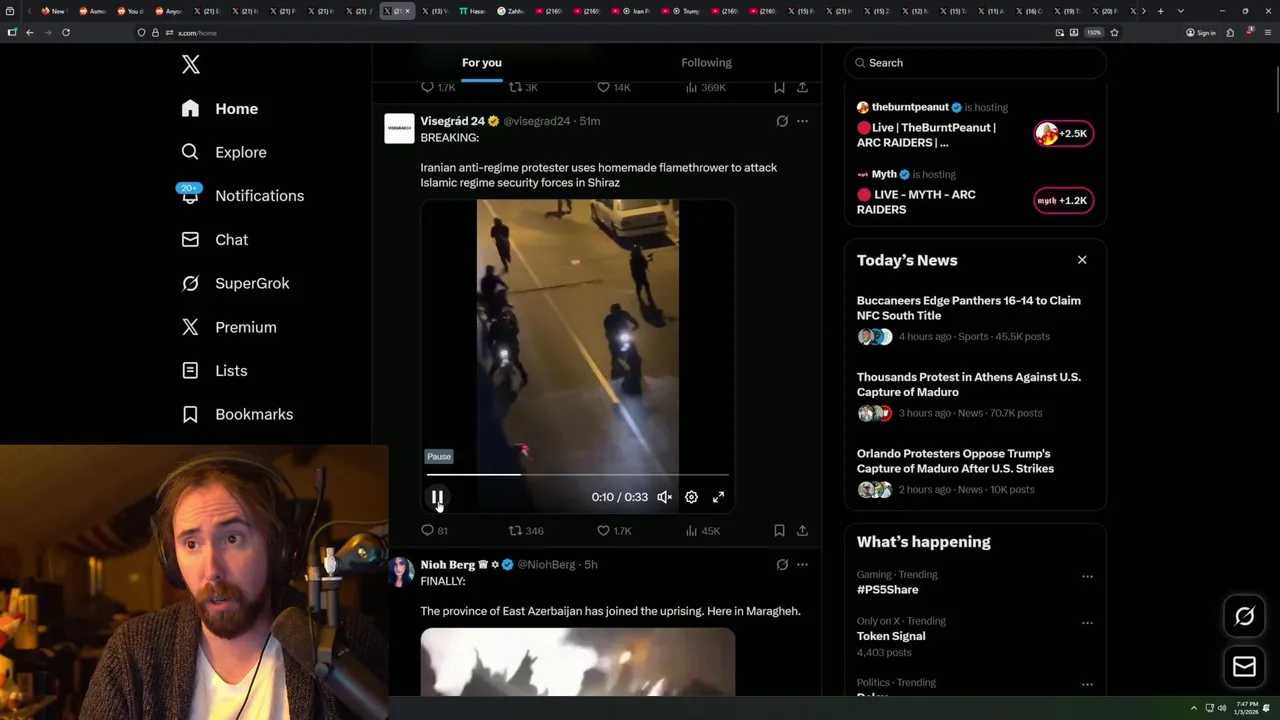Open the taskbar volume icon
The image size is (1280, 720).
tap(1221, 708)
